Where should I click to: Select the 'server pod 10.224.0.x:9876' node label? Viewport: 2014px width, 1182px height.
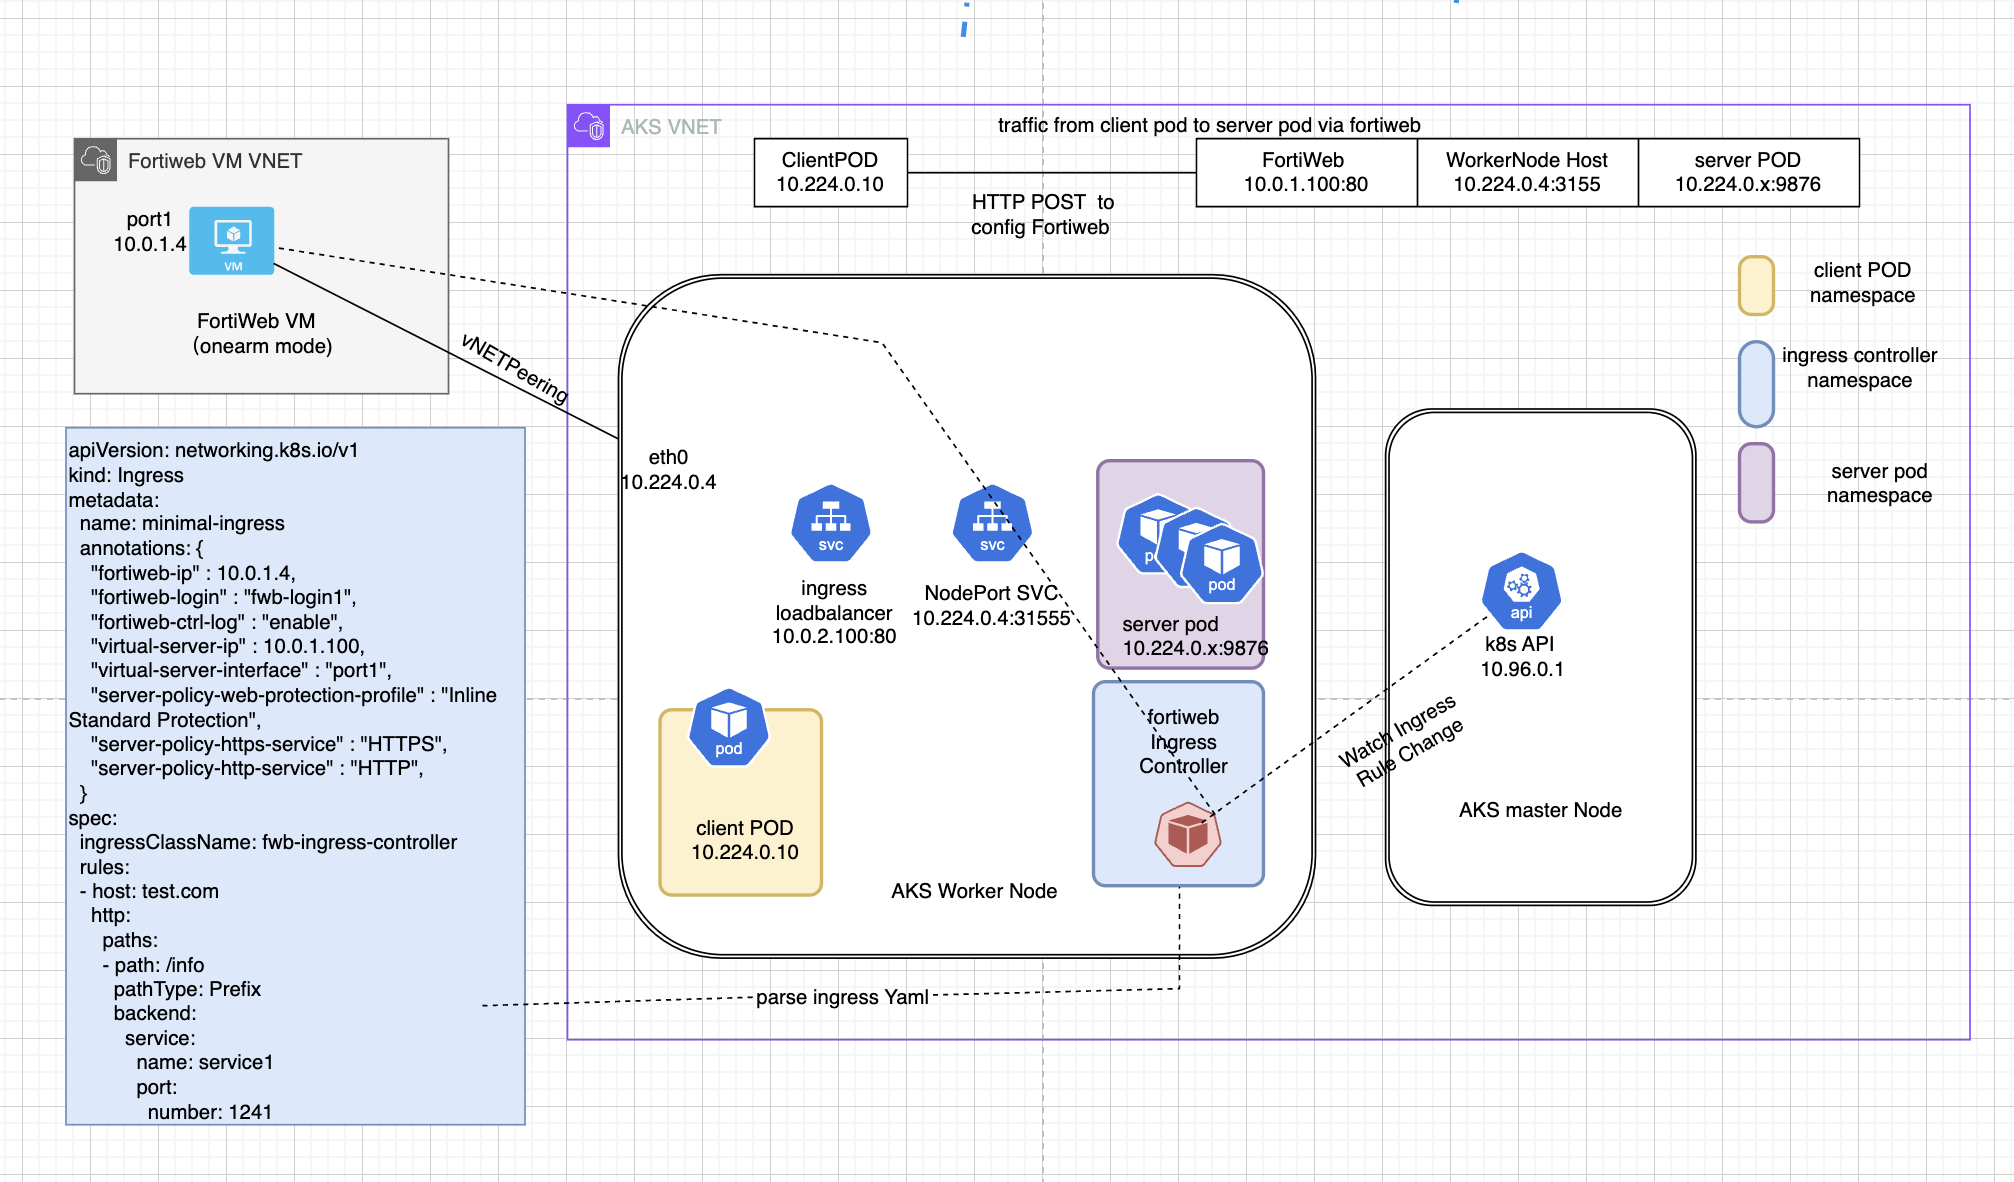(x=1195, y=636)
